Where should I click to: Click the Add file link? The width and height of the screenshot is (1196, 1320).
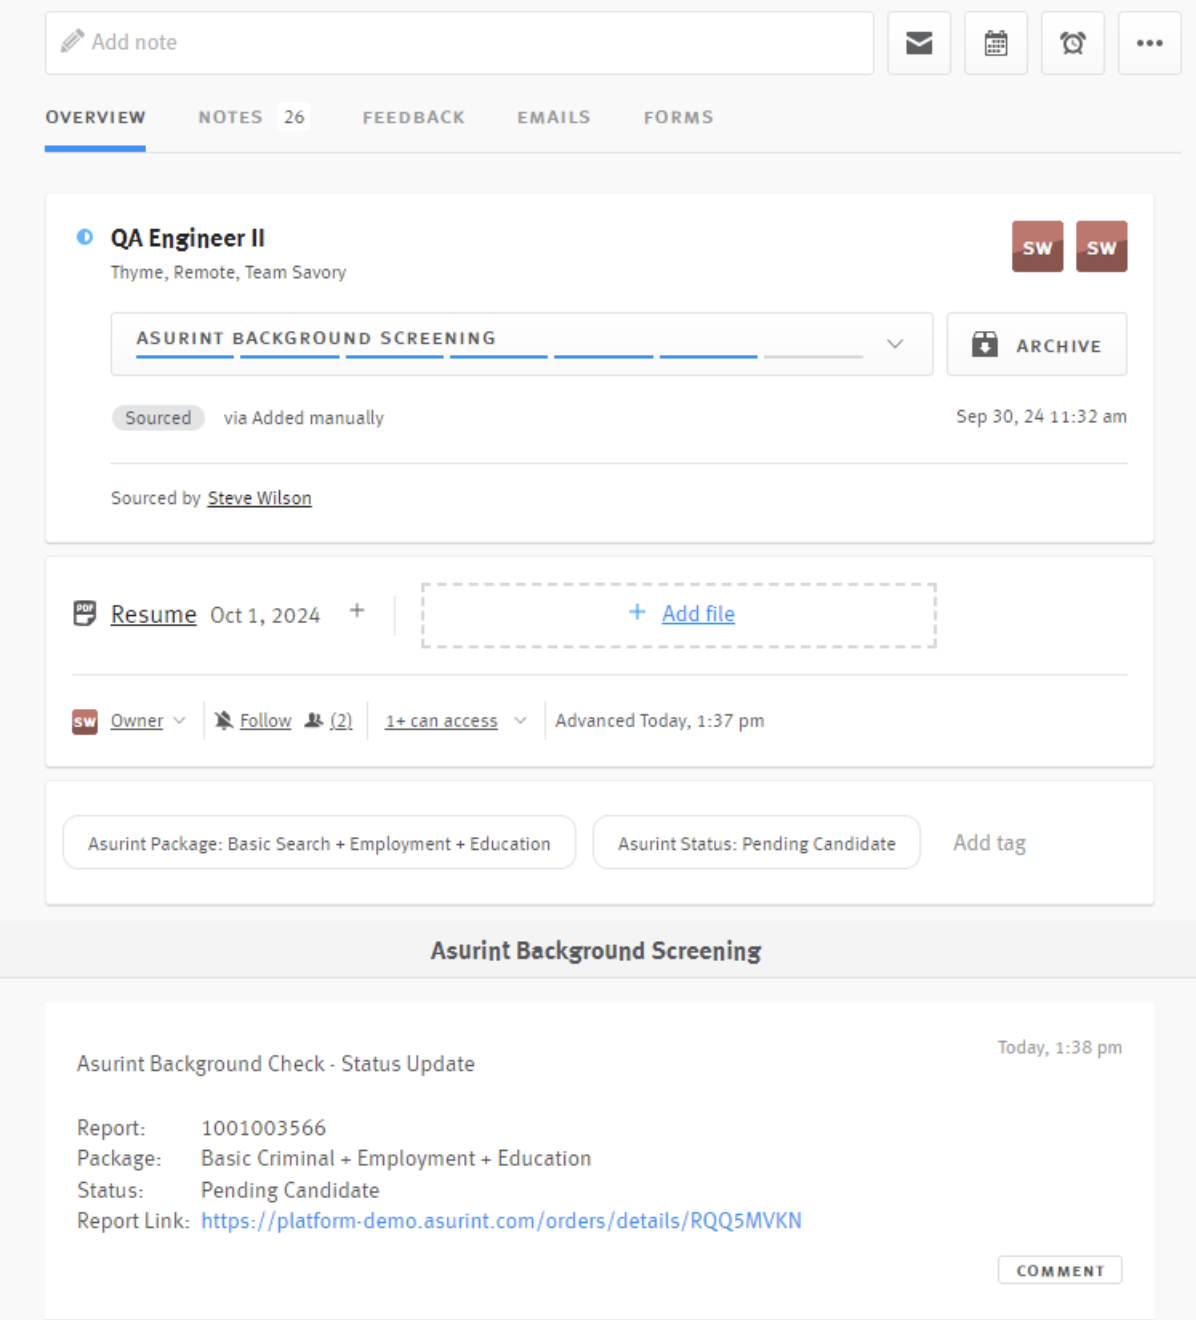698,614
